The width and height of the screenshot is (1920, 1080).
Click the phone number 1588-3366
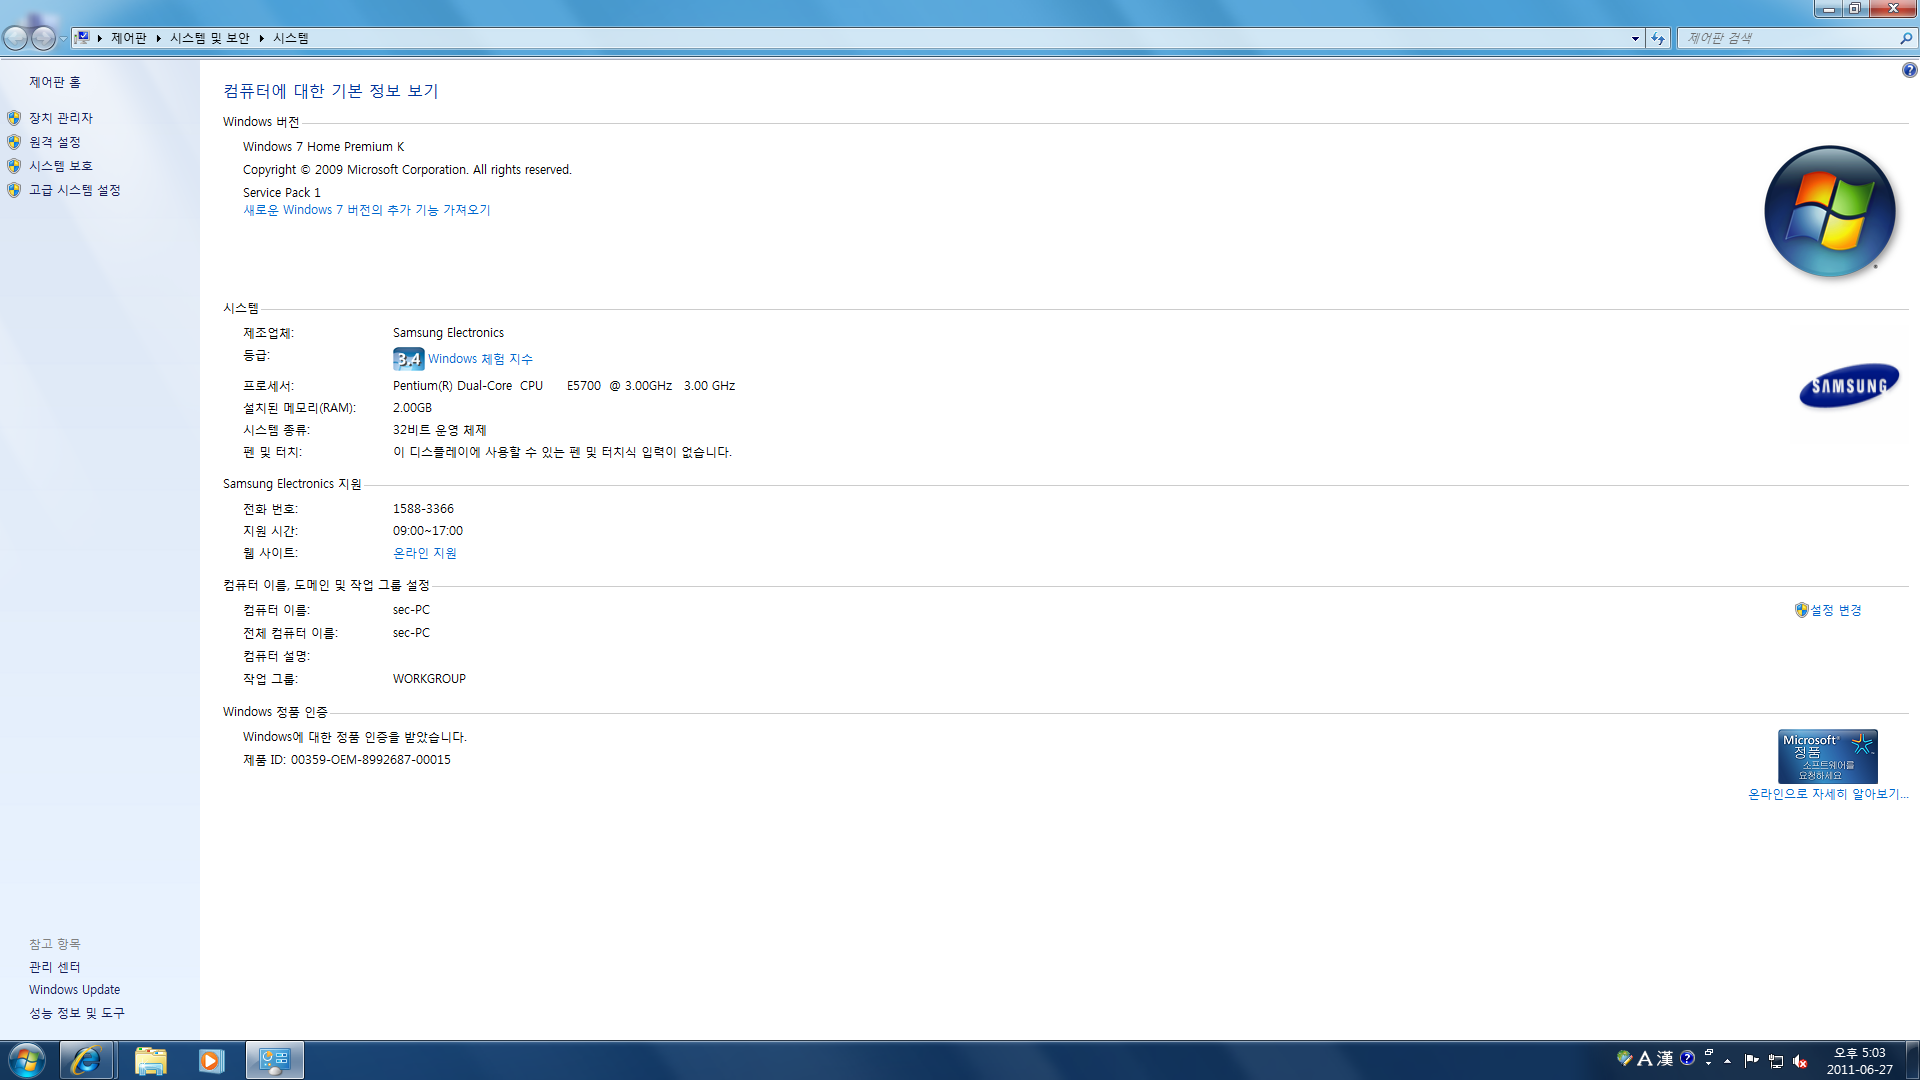pos(423,509)
